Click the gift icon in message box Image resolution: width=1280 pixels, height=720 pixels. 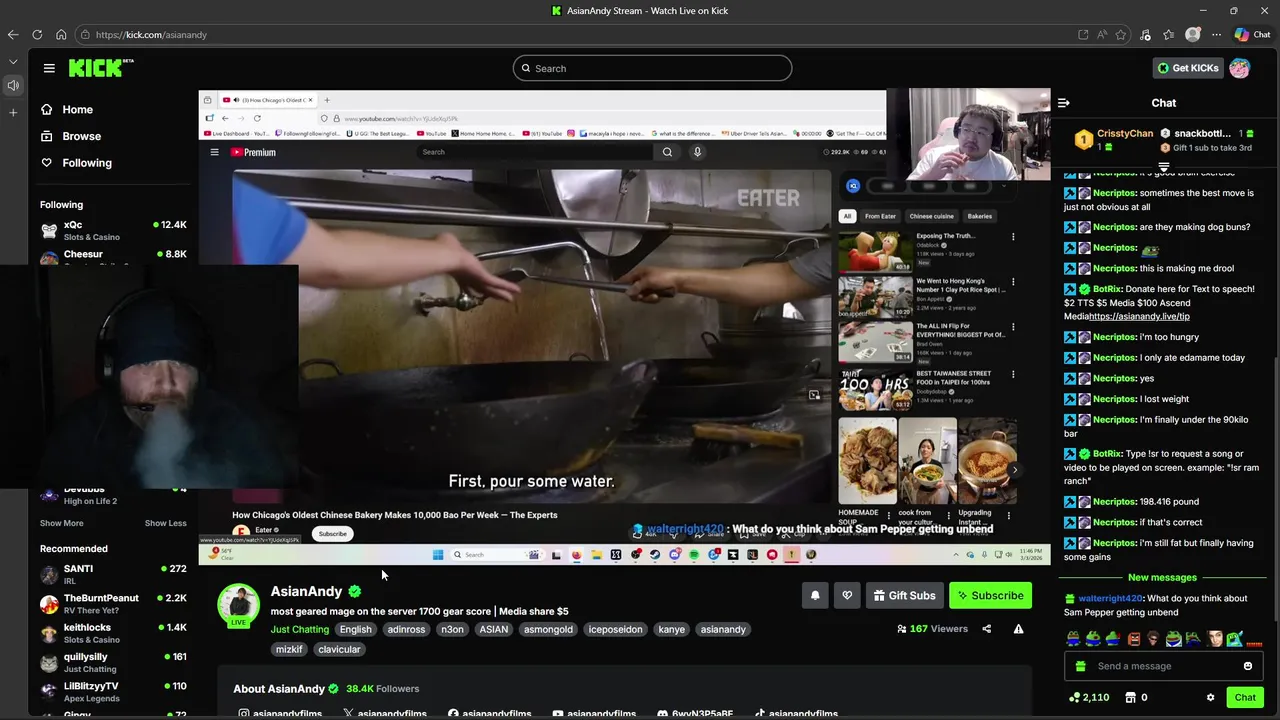1080,666
